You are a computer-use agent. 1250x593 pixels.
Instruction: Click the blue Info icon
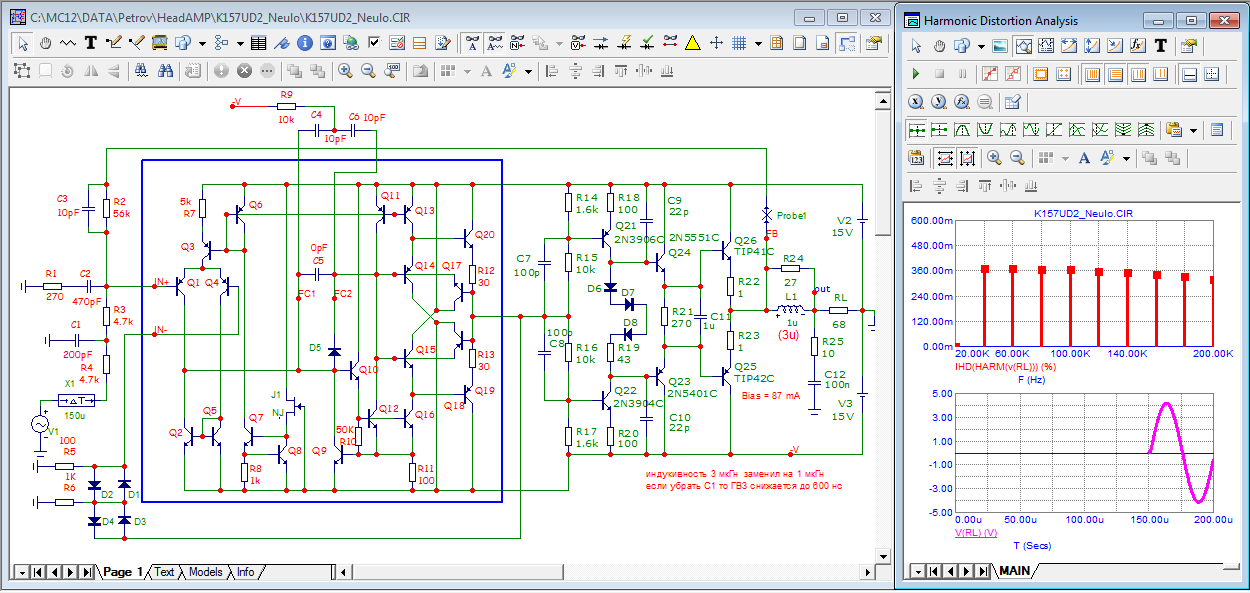pos(303,43)
